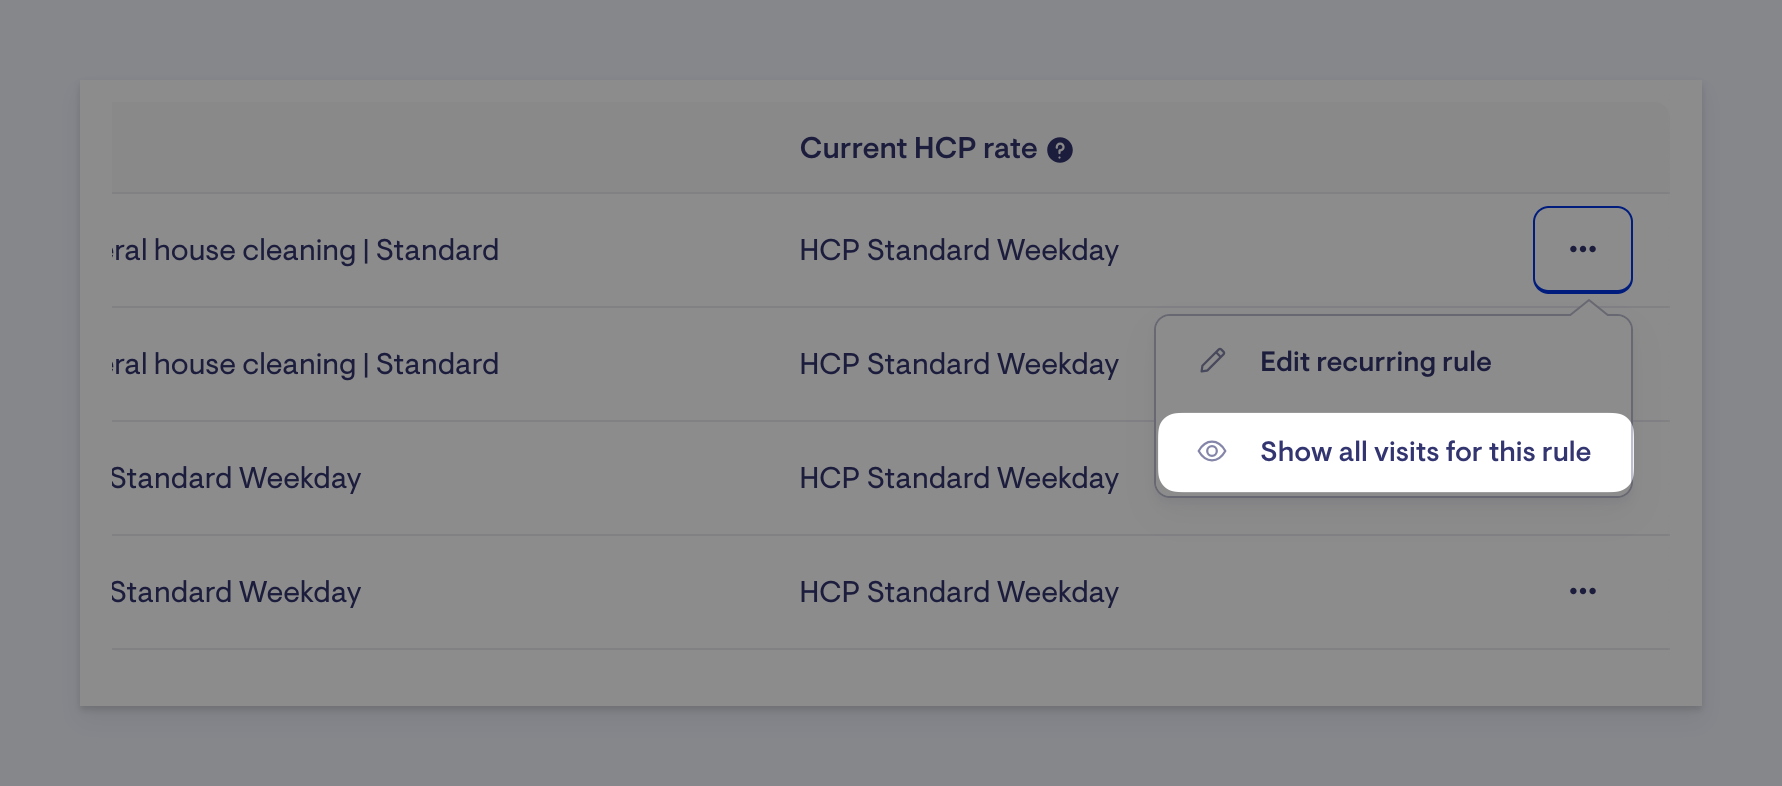Click last row's Standard Weekday name cell

coord(236,592)
